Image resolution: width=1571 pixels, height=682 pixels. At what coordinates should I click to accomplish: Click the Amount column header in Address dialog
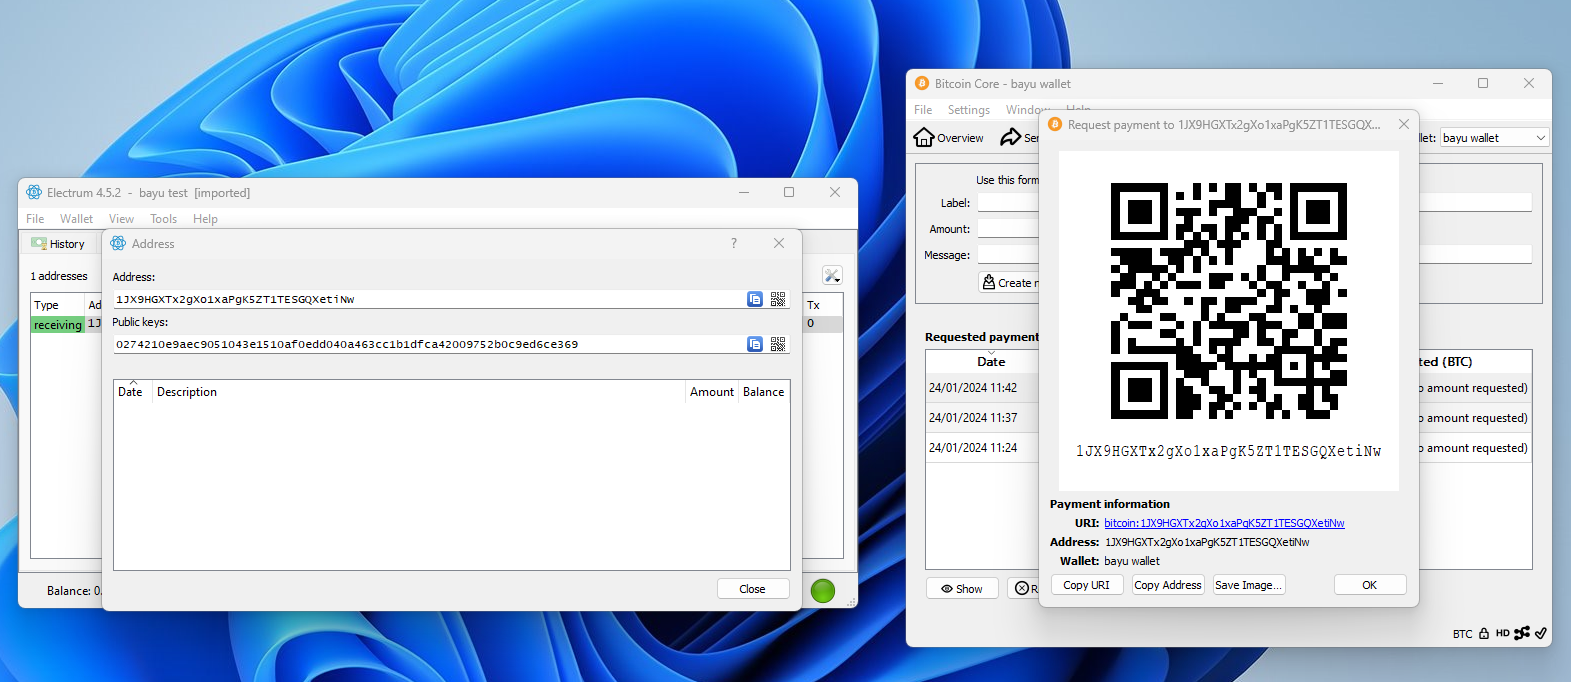click(712, 392)
